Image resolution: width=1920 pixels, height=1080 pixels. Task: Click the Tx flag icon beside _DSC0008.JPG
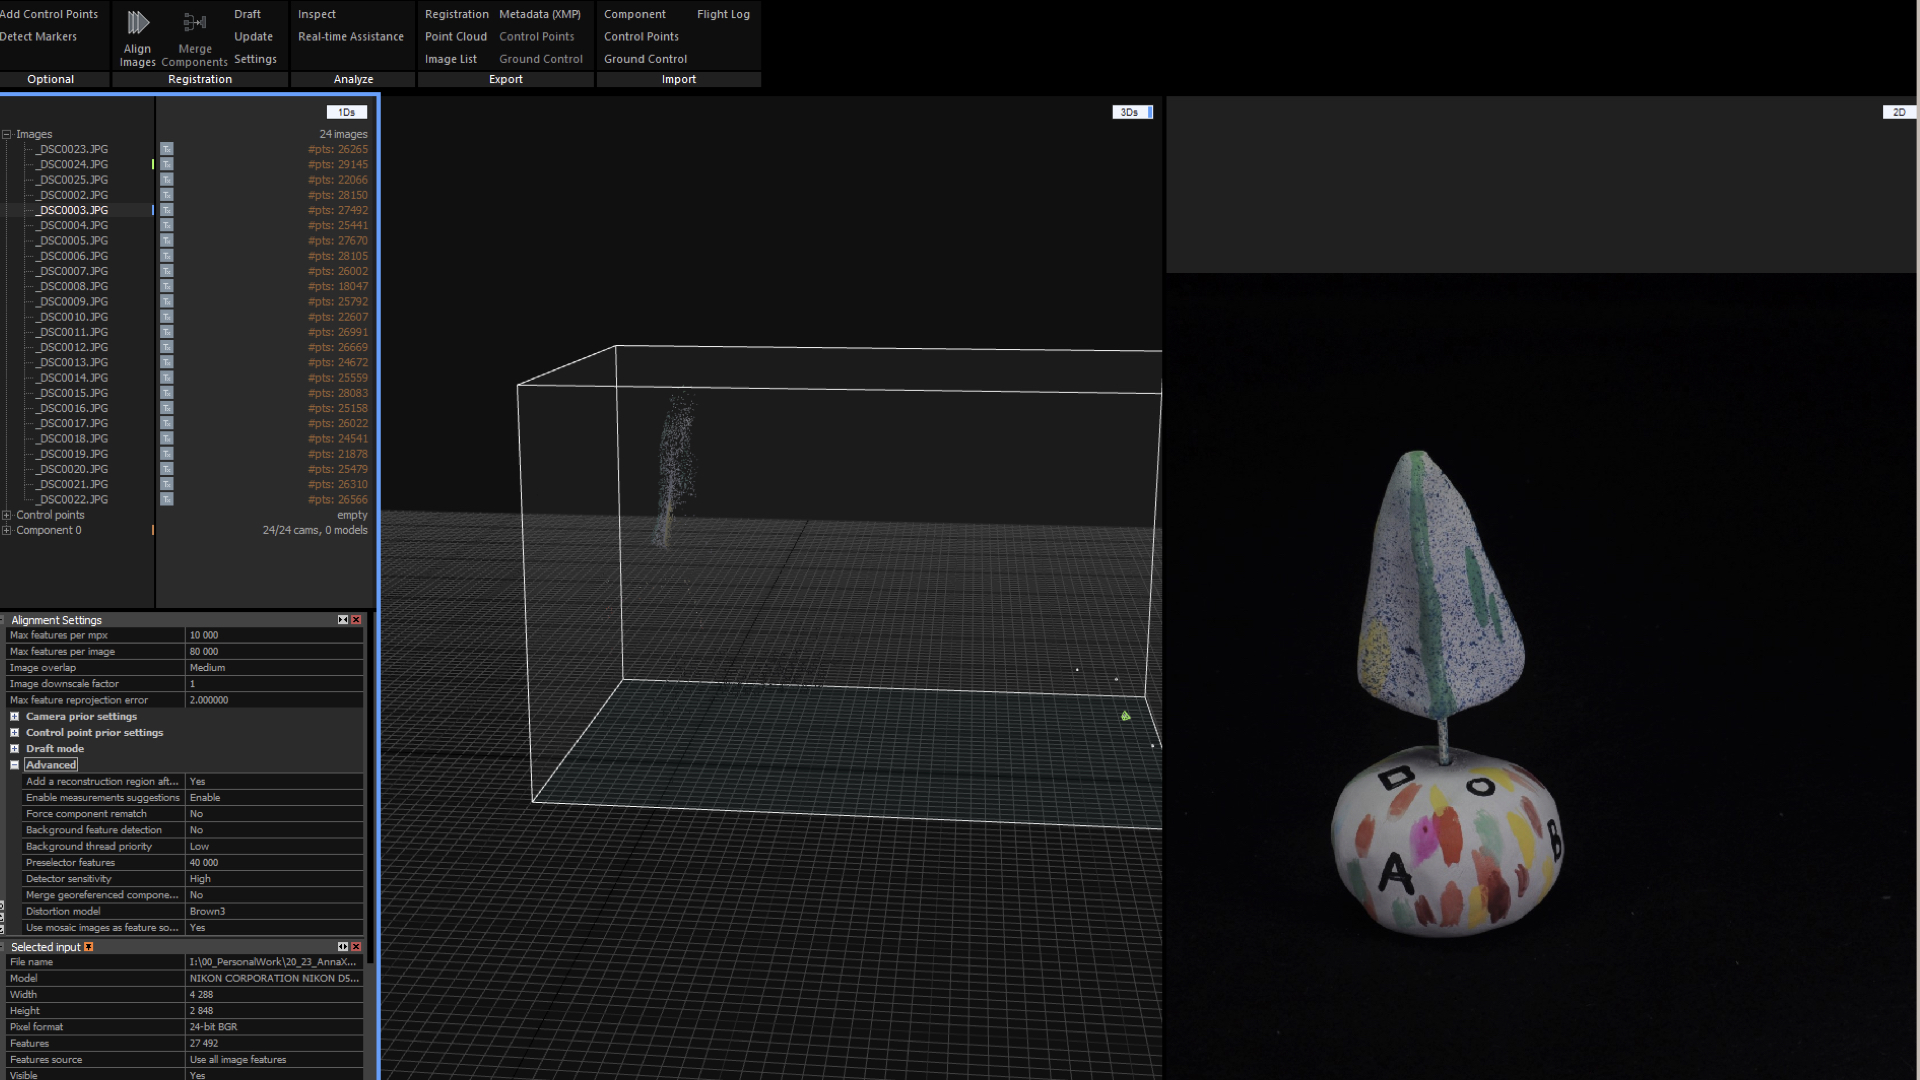pos(167,286)
